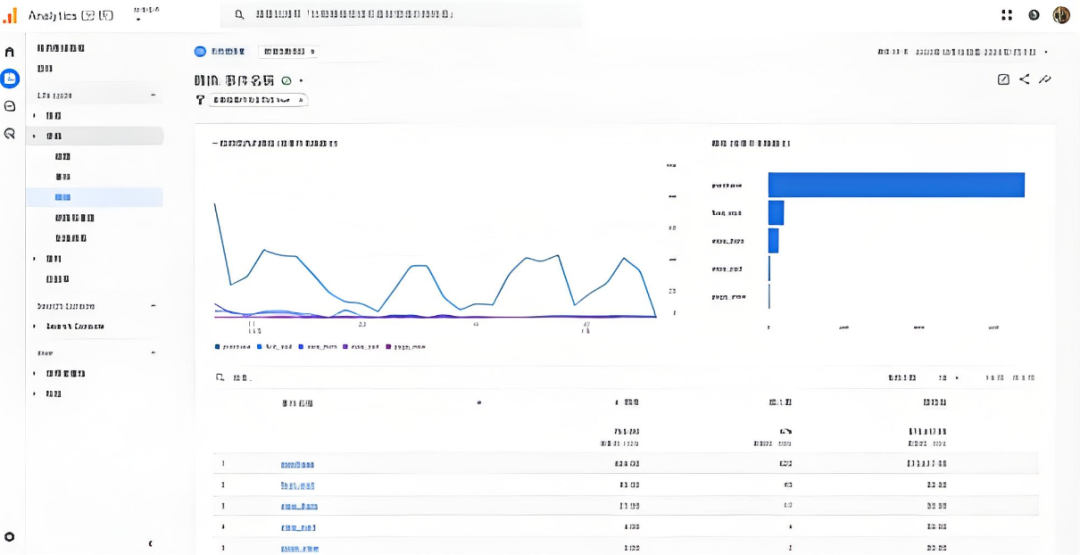
Task: Open the rows per page dropdown
Action: coord(948,379)
